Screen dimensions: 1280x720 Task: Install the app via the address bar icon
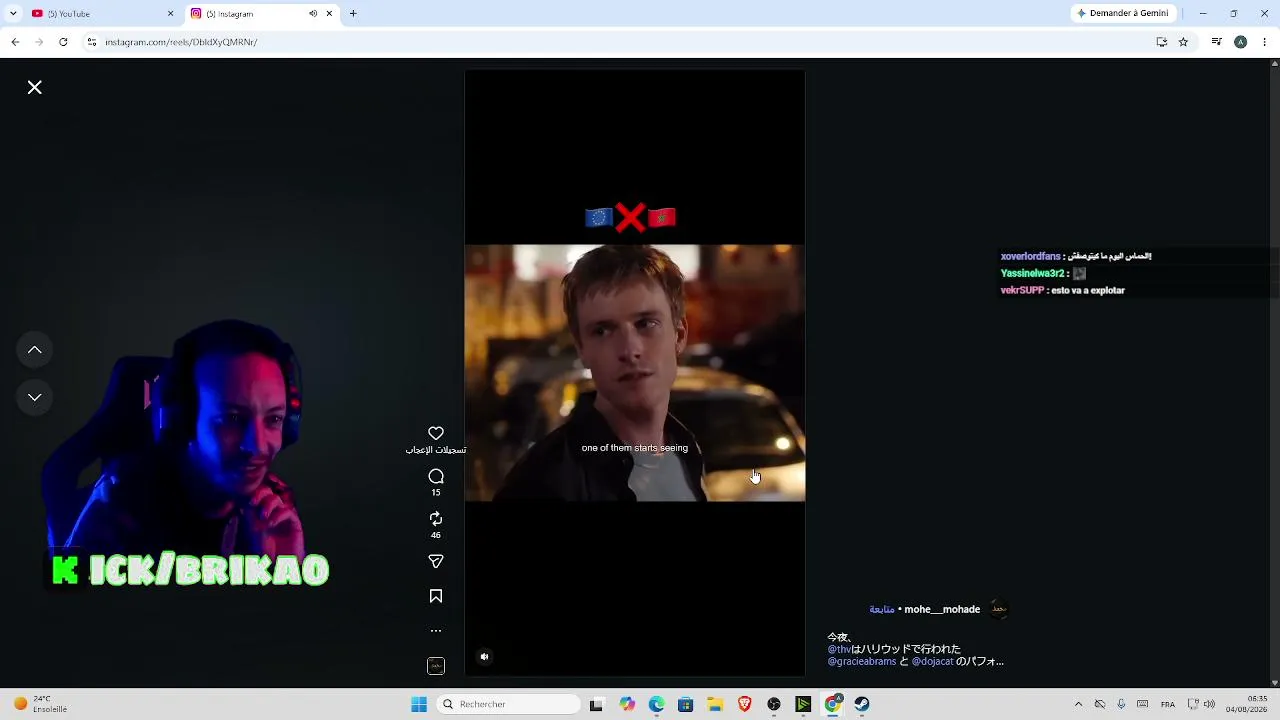pyautogui.click(x=1162, y=42)
